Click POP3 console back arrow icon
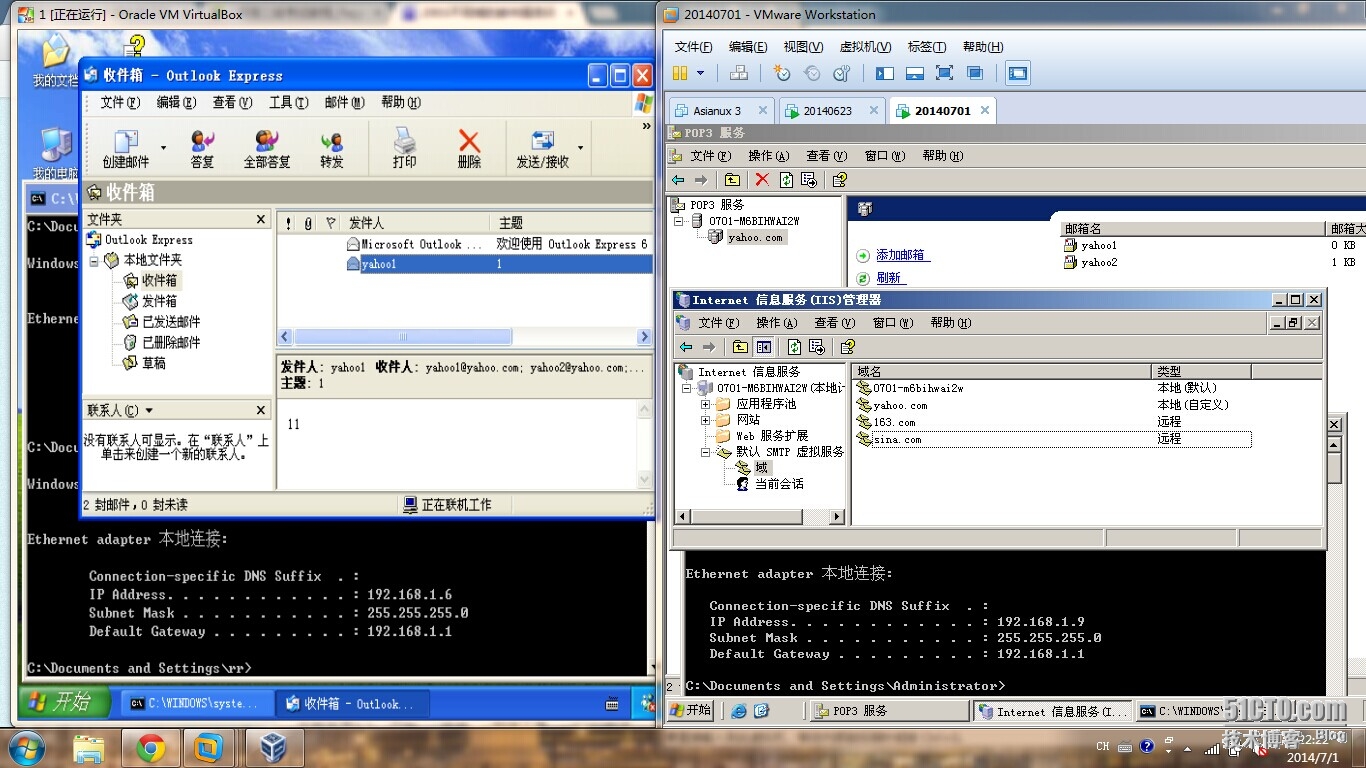Screen dimensions: 1366x768 [679, 180]
